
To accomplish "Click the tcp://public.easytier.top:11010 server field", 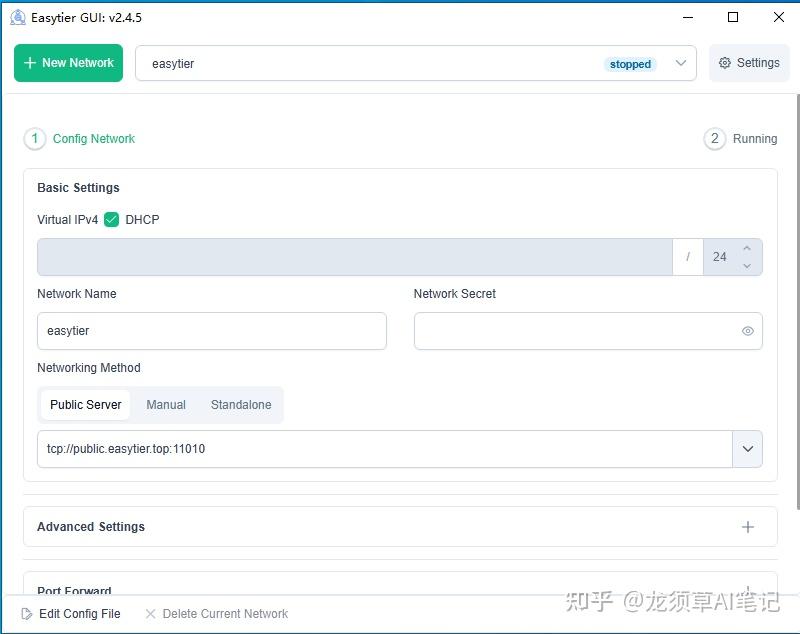I will point(385,449).
